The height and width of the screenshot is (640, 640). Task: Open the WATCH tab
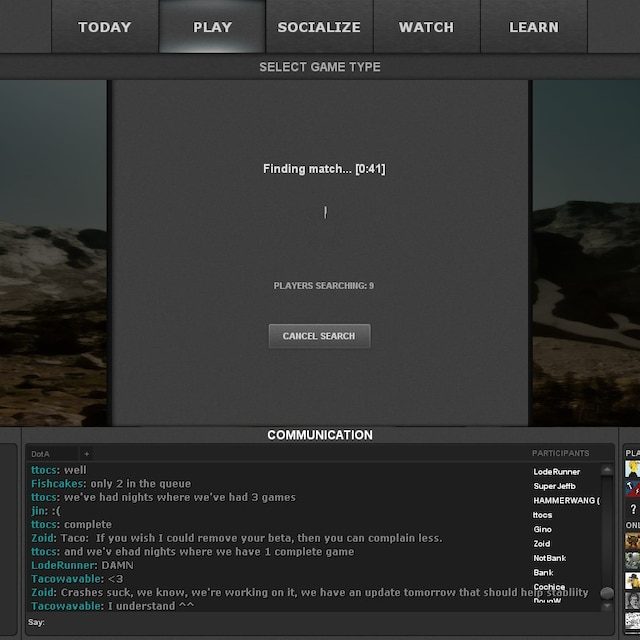(x=426, y=27)
